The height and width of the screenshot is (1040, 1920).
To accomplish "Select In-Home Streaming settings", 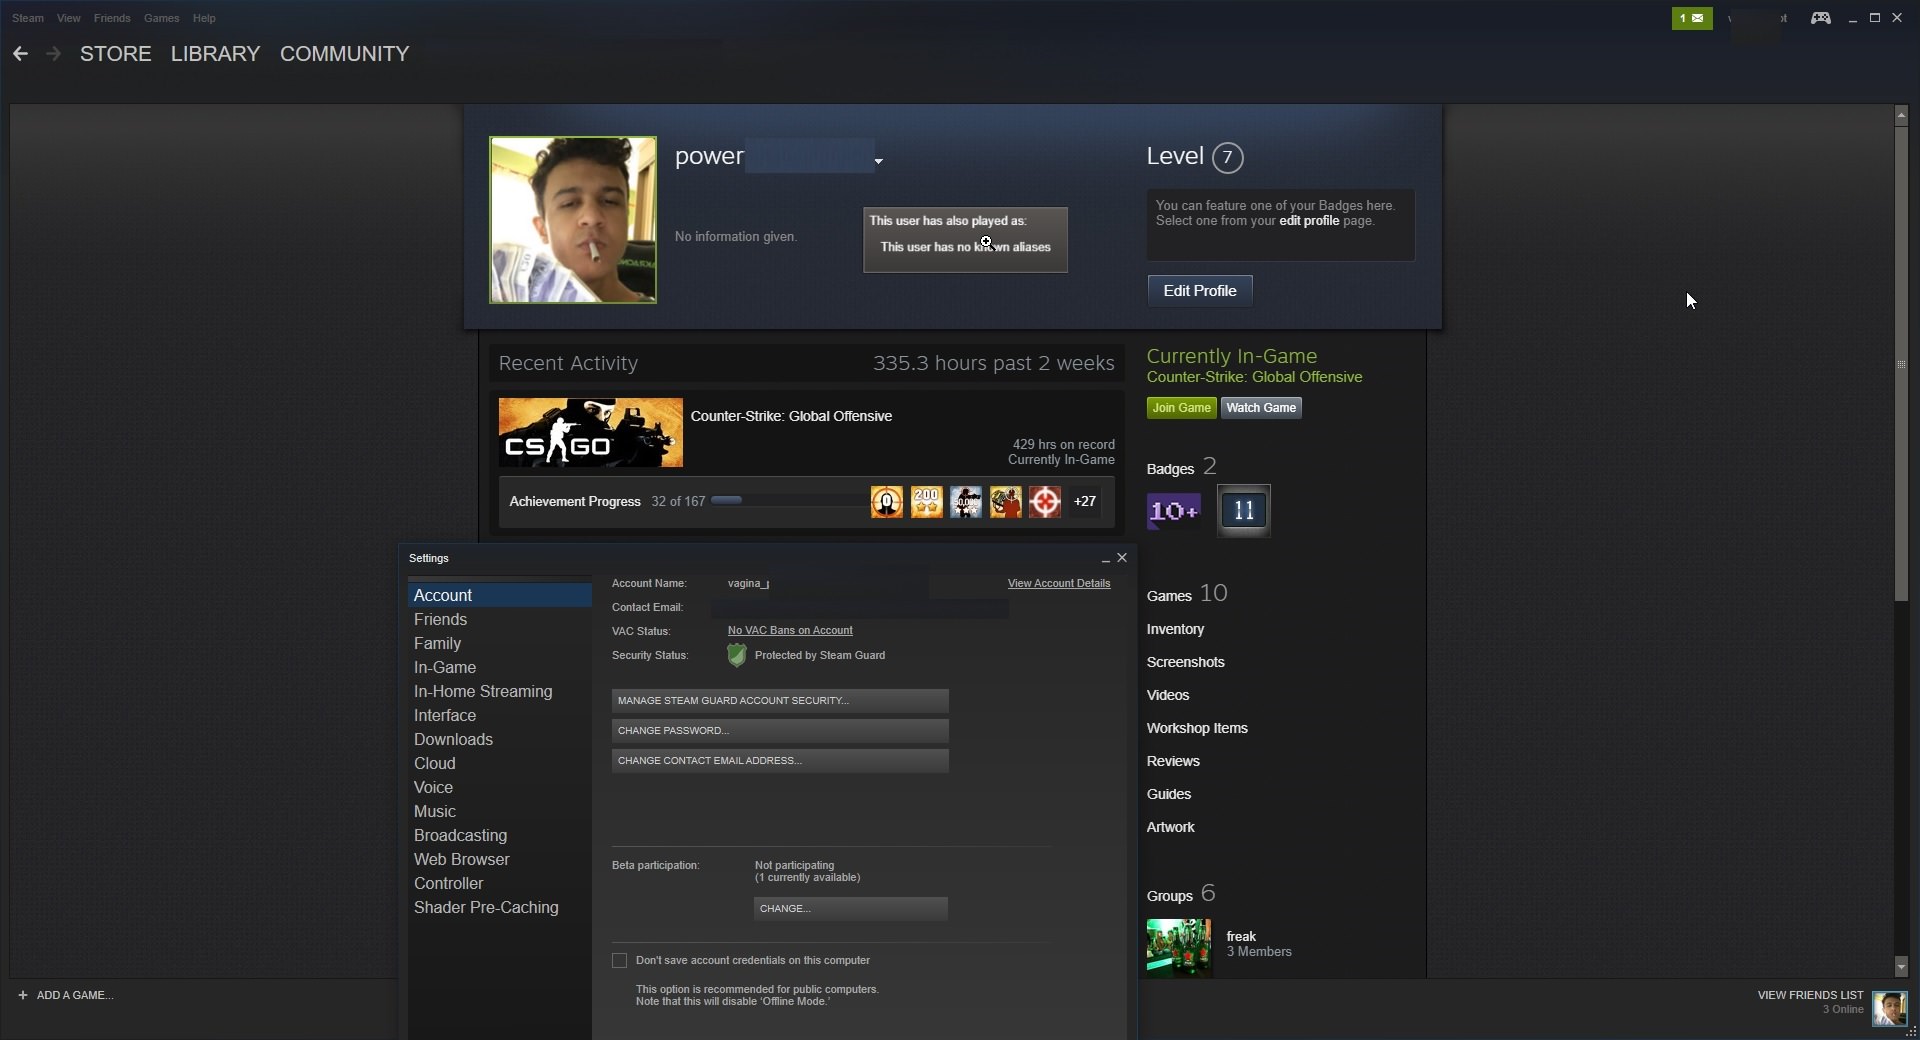I will tap(500, 692).
